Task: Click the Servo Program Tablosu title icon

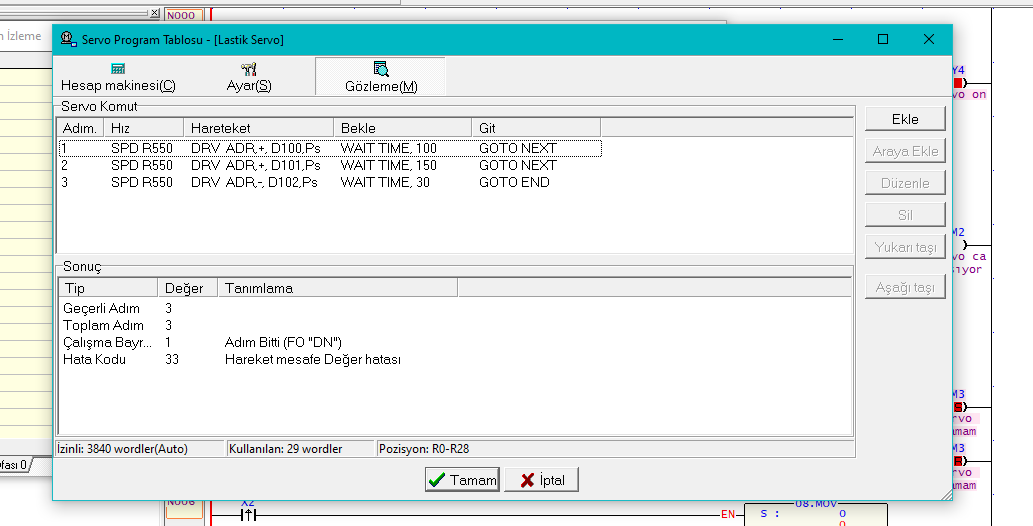Action: (x=68, y=39)
